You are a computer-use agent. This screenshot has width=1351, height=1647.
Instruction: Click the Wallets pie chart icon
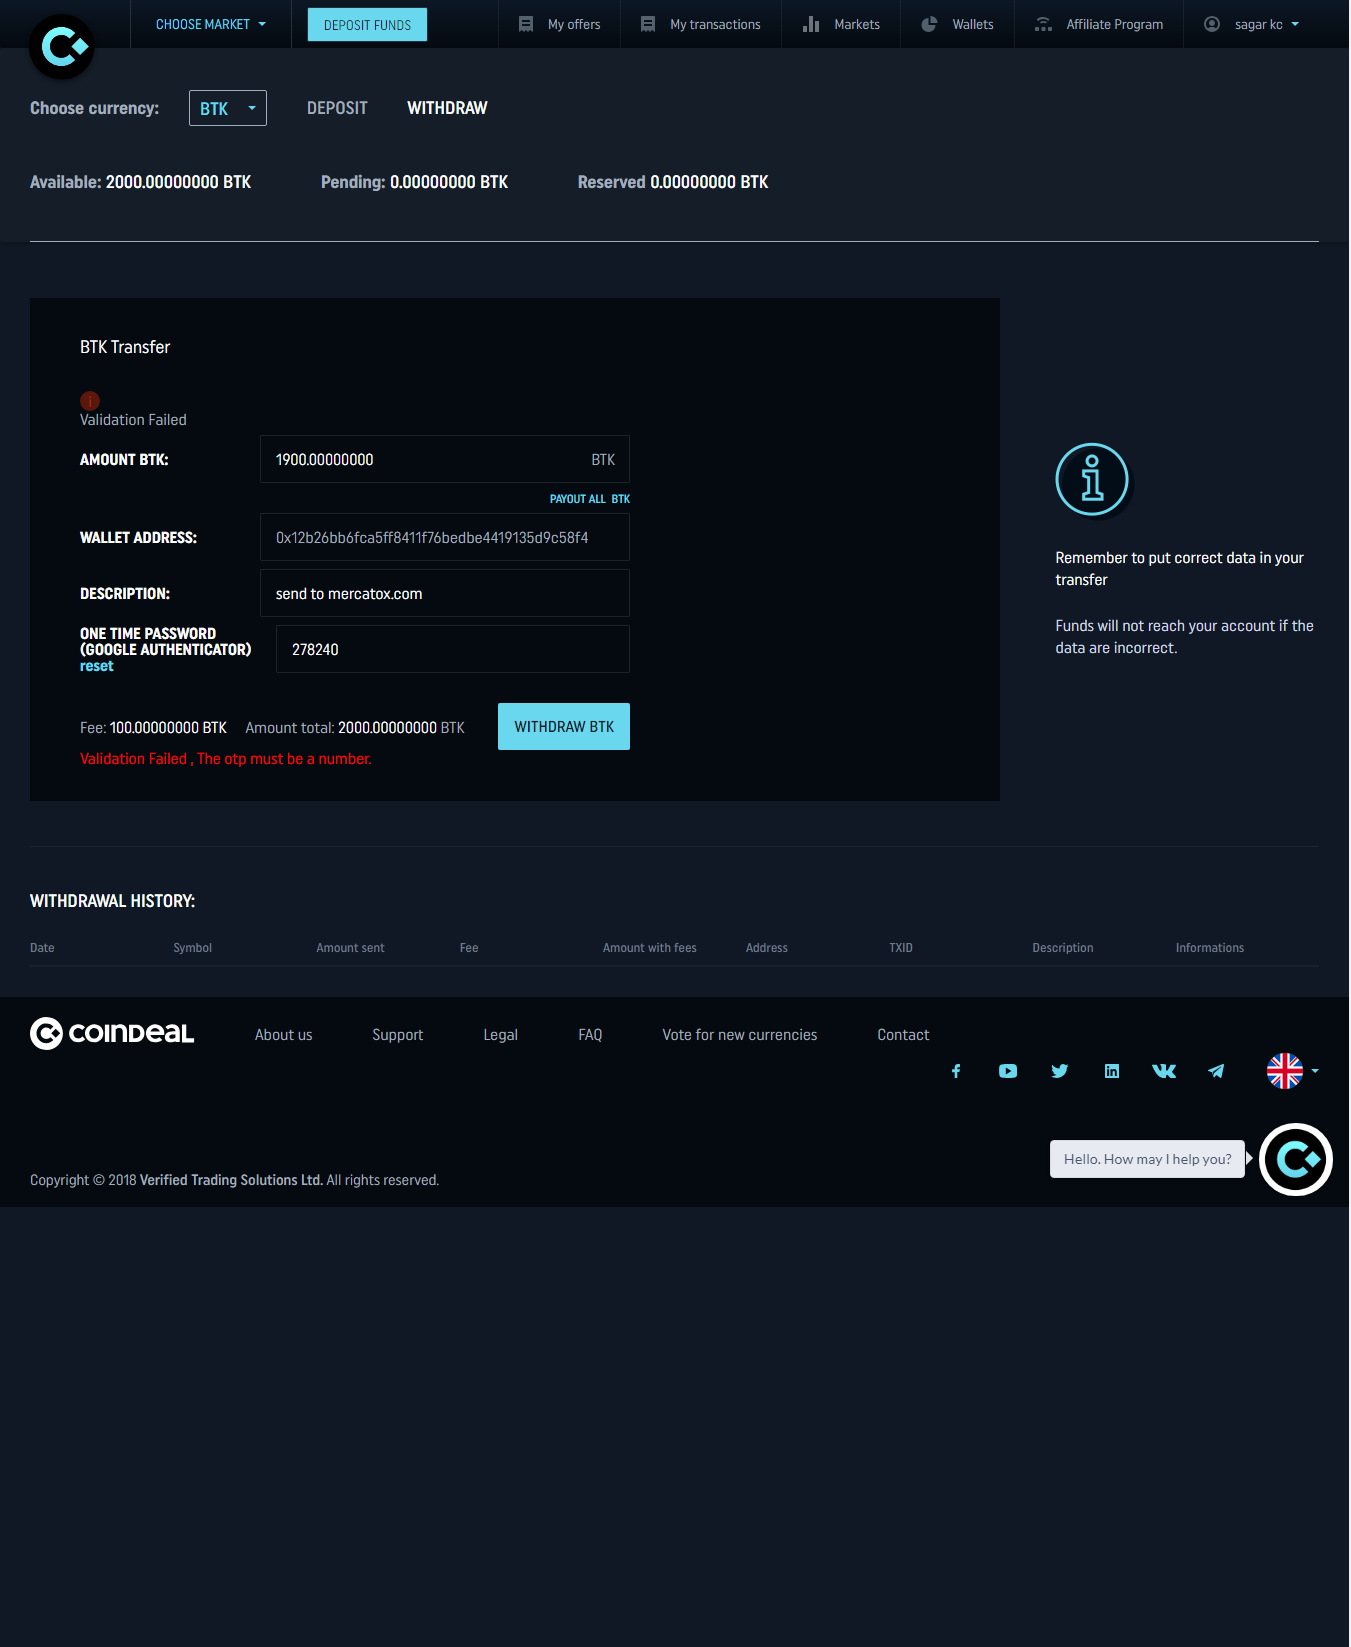(x=929, y=24)
